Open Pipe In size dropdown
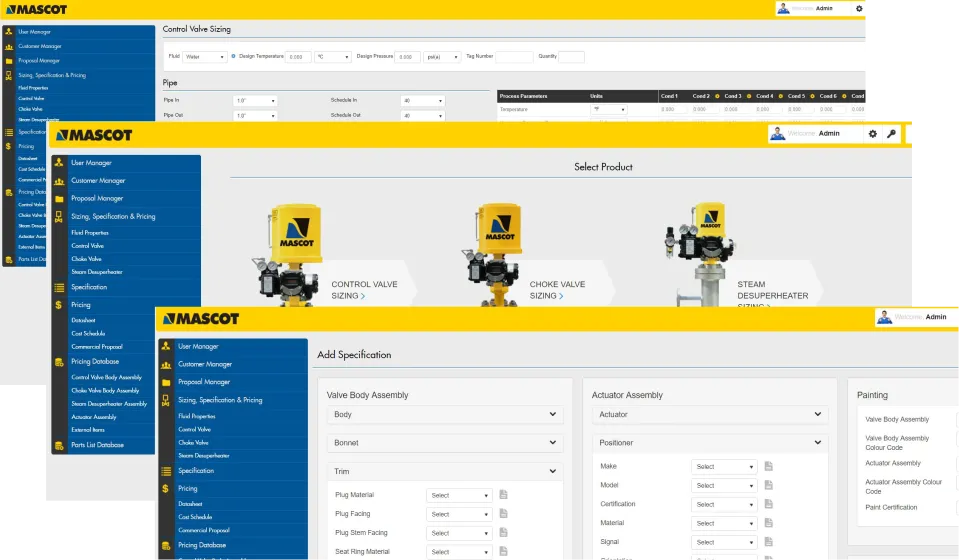The height and width of the screenshot is (560, 959). 255,100
